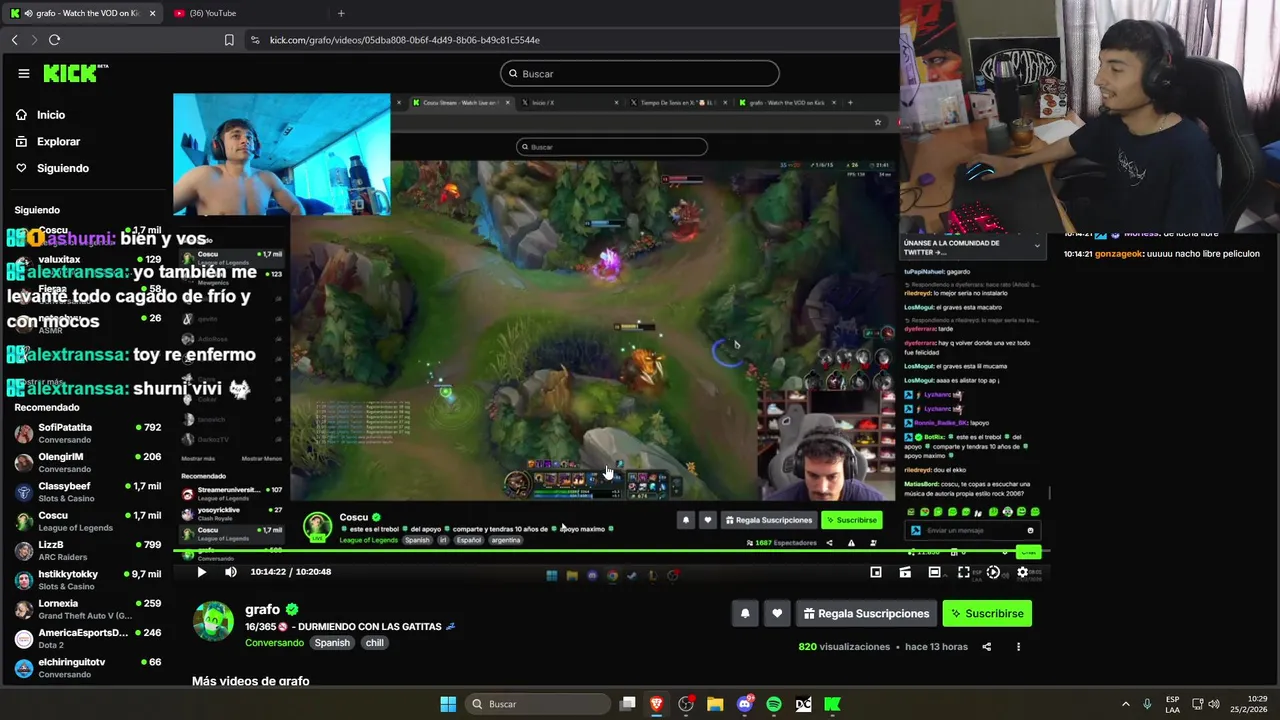Open Siguiendo in Kick sidebar
The width and height of the screenshot is (1280, 720).
[62, 168]
